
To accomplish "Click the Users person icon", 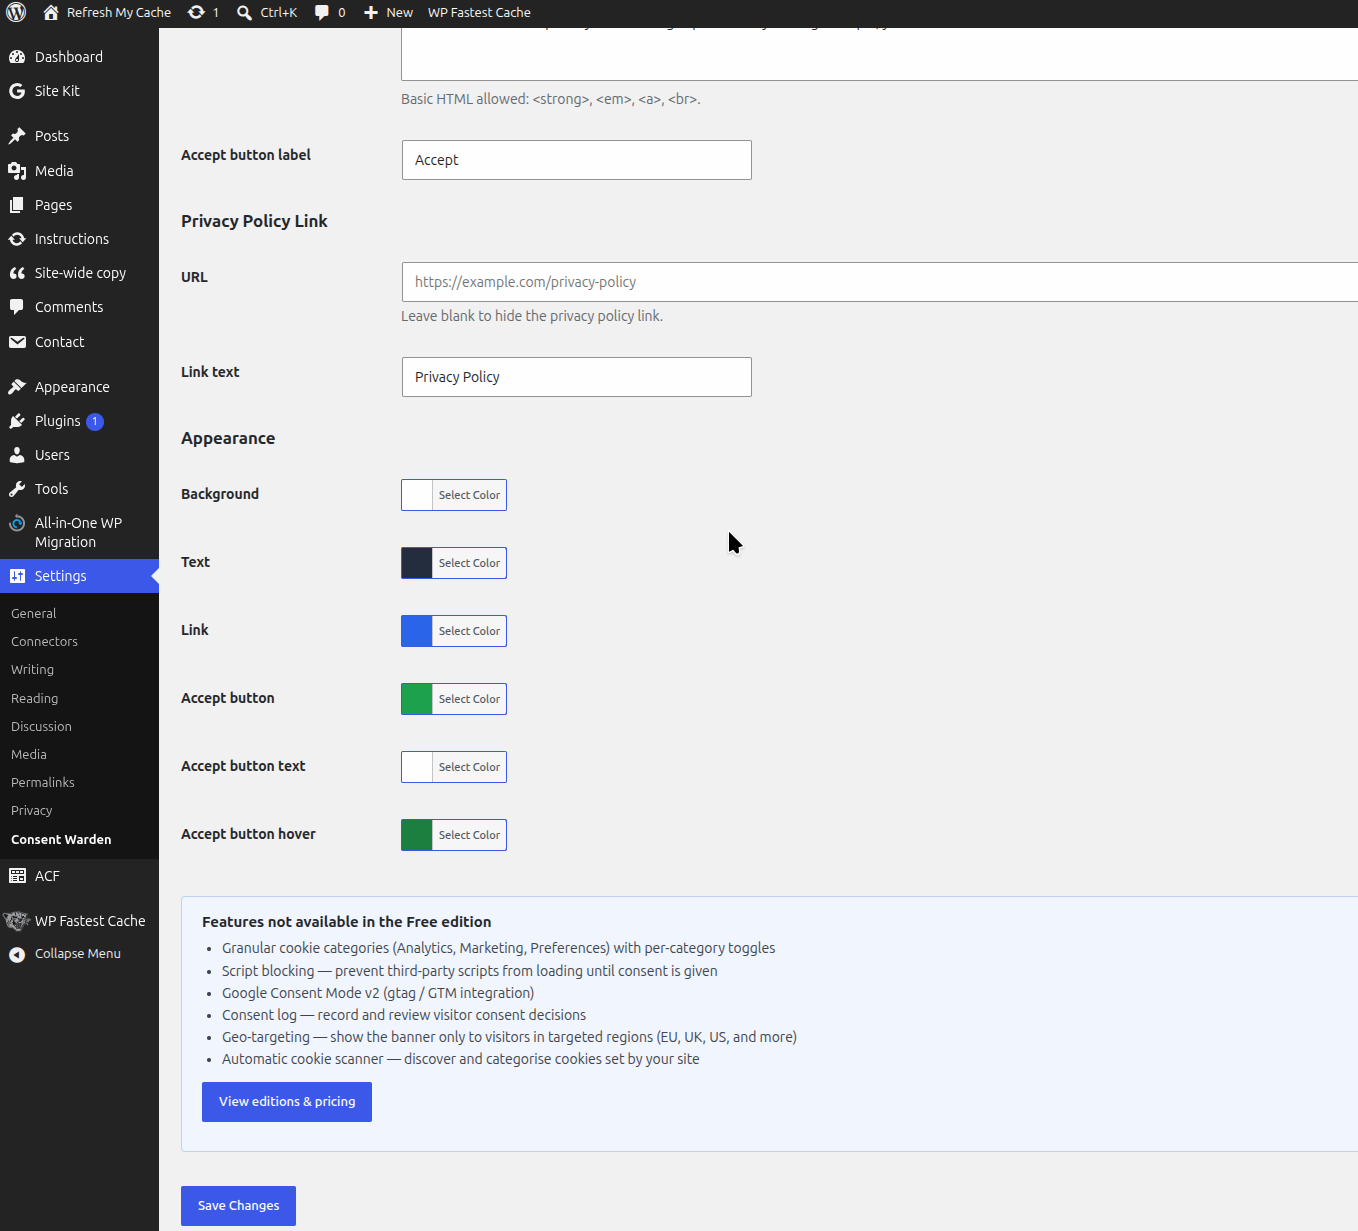I will 17,455.
